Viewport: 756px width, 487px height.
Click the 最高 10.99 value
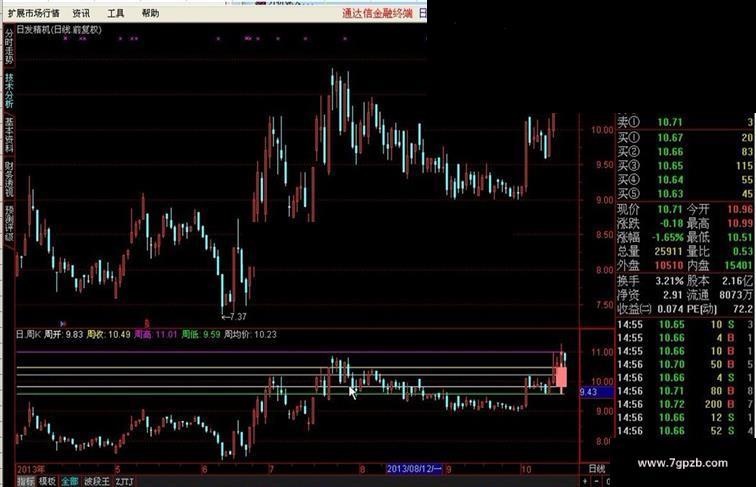pyautogui.click(x=740, y=223)
